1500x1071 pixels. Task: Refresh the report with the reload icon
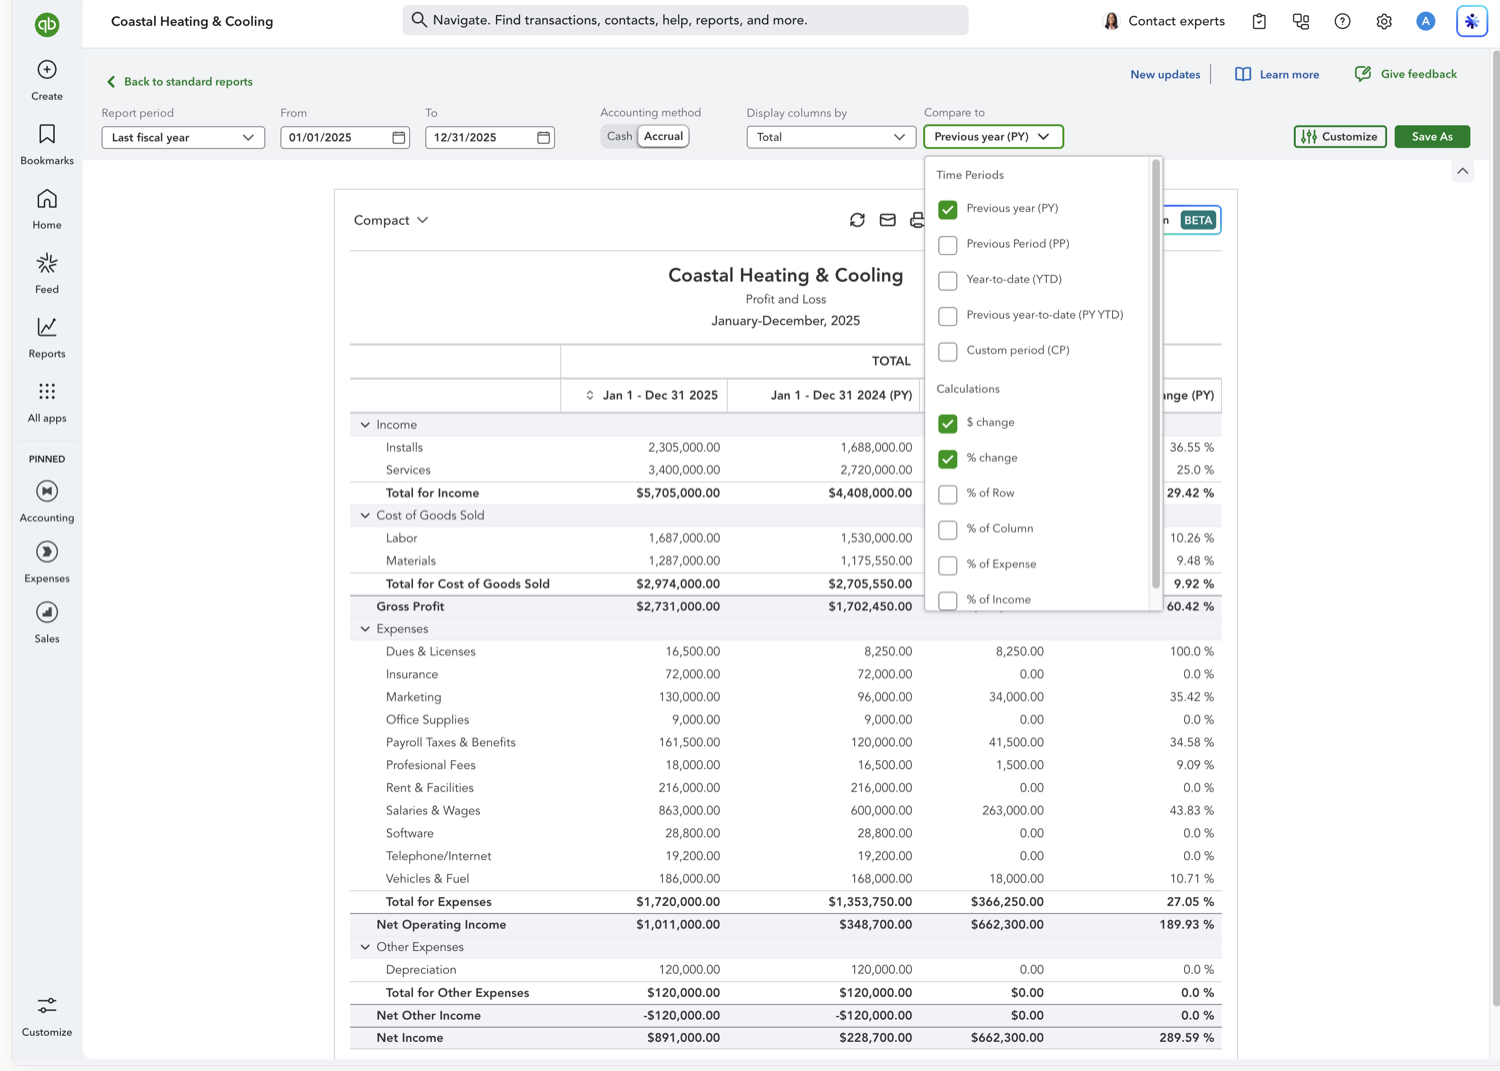point(857,220)
